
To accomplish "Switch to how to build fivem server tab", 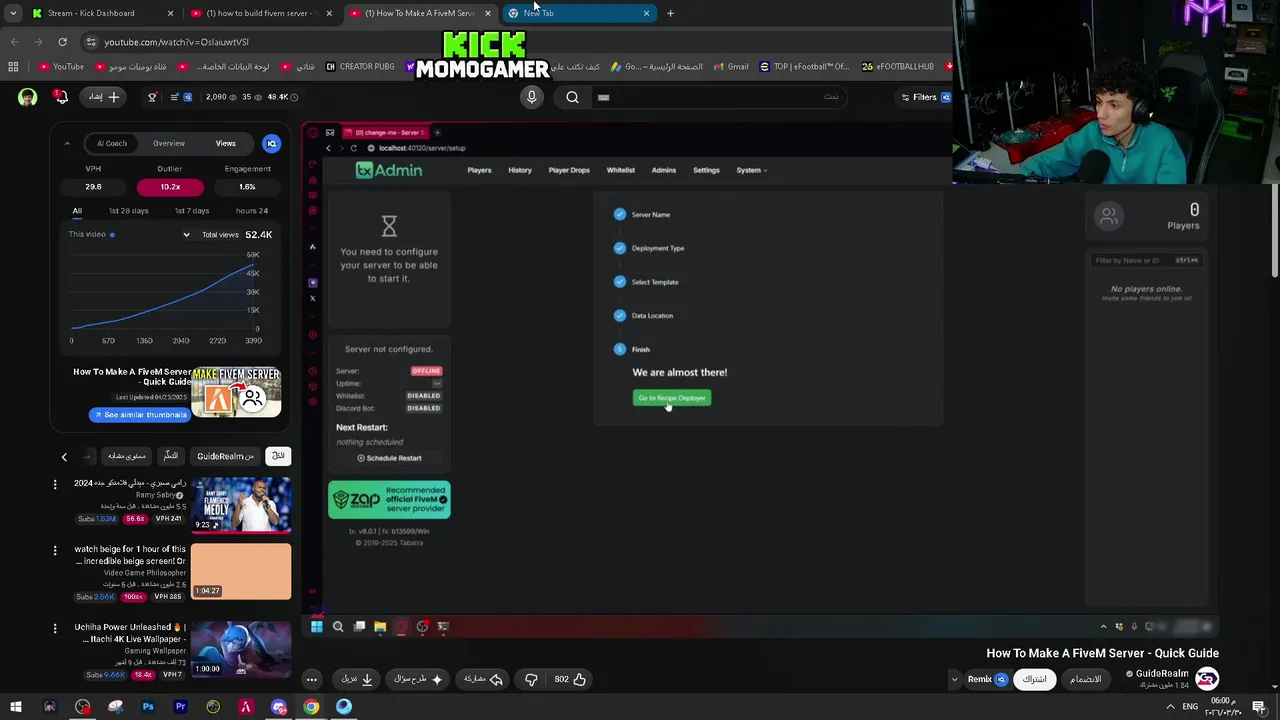I will [x=259, y=13].
